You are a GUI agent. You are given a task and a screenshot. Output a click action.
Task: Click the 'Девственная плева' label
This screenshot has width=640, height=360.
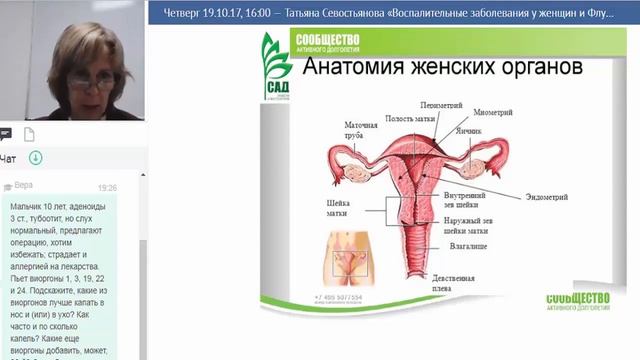(453, 283)
